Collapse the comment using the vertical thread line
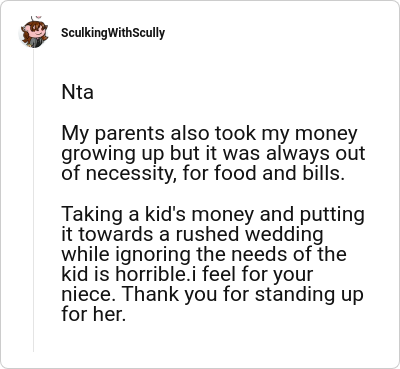This screenshot has width=400, height=369. (33, 200)
